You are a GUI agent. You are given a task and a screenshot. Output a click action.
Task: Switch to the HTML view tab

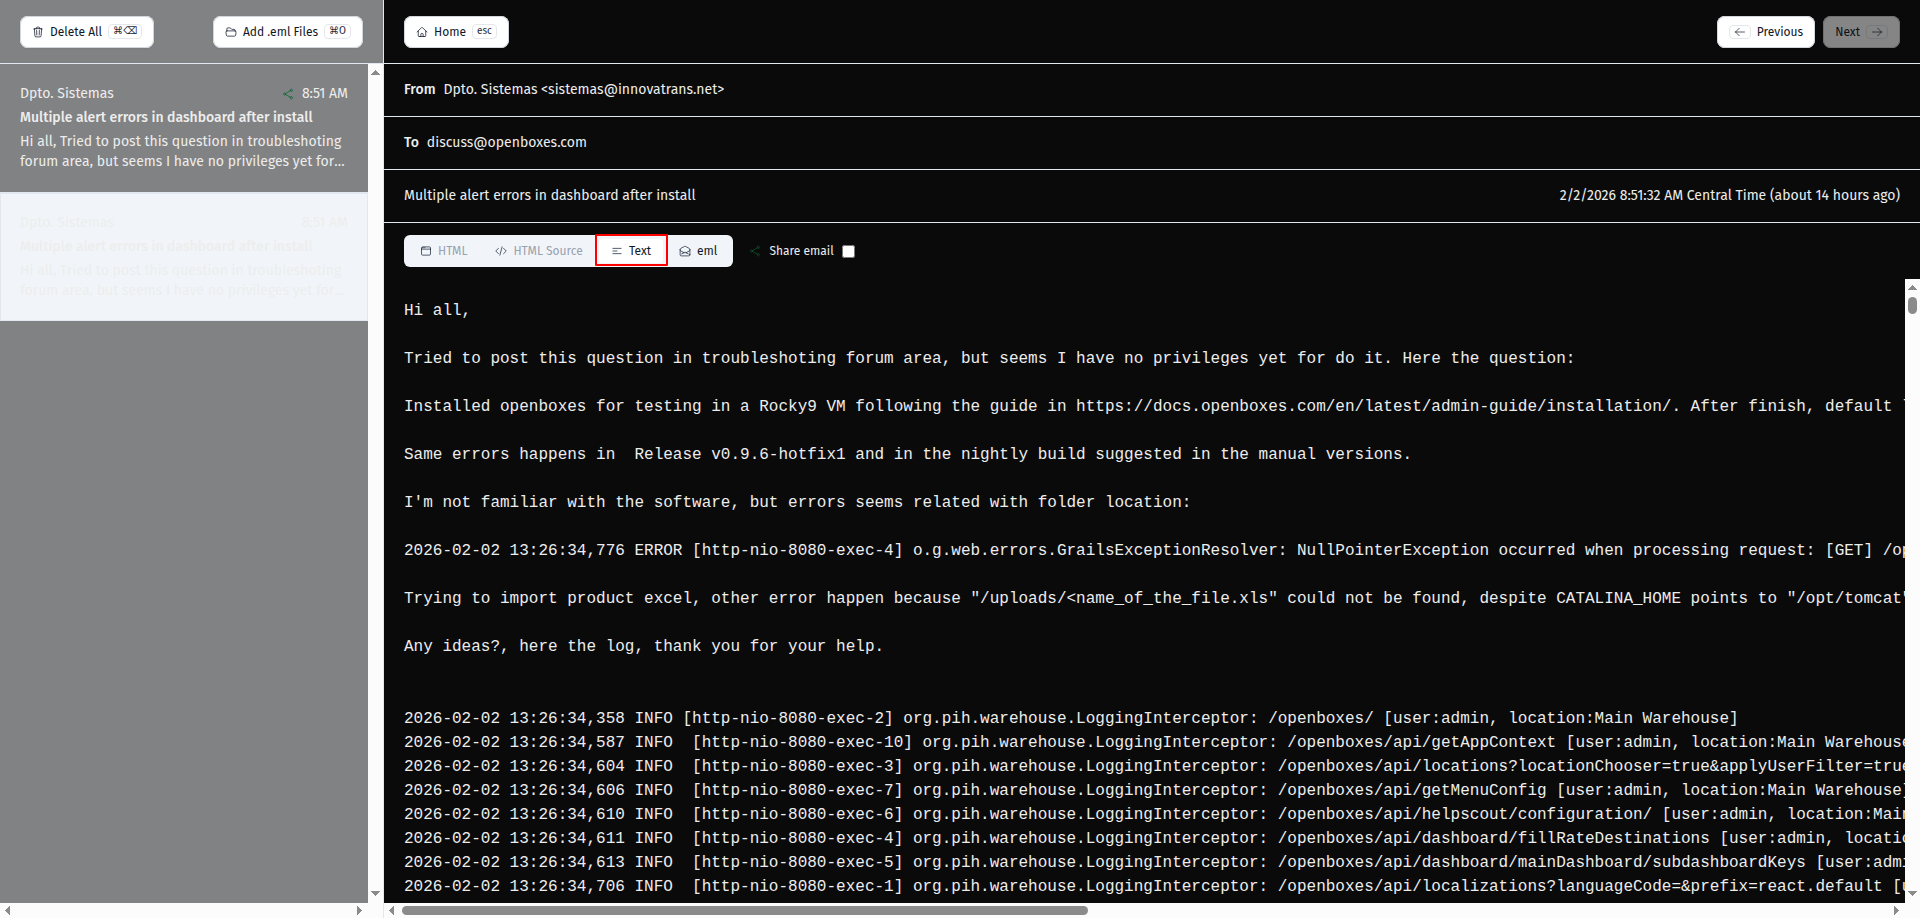pyautogui.click(x=444, y=251)
